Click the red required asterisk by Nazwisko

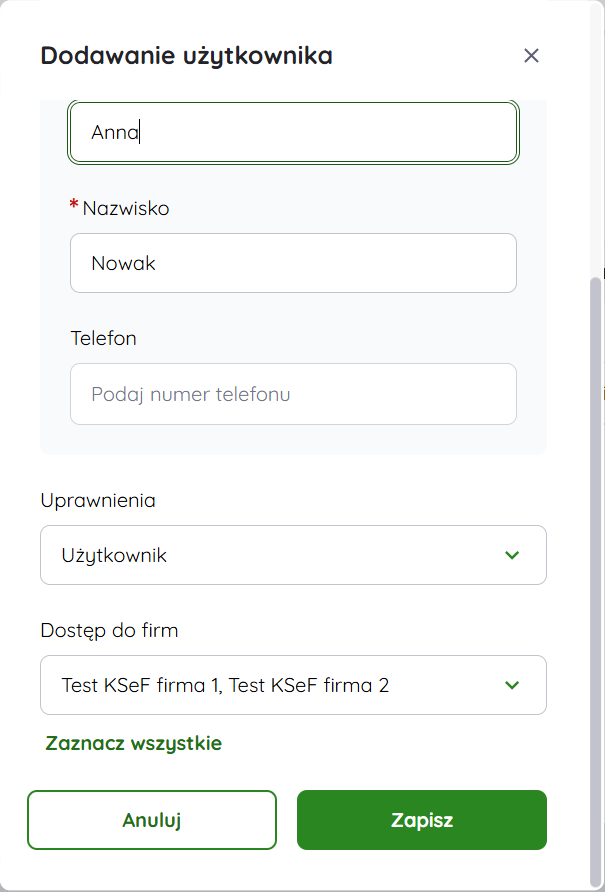74,206
